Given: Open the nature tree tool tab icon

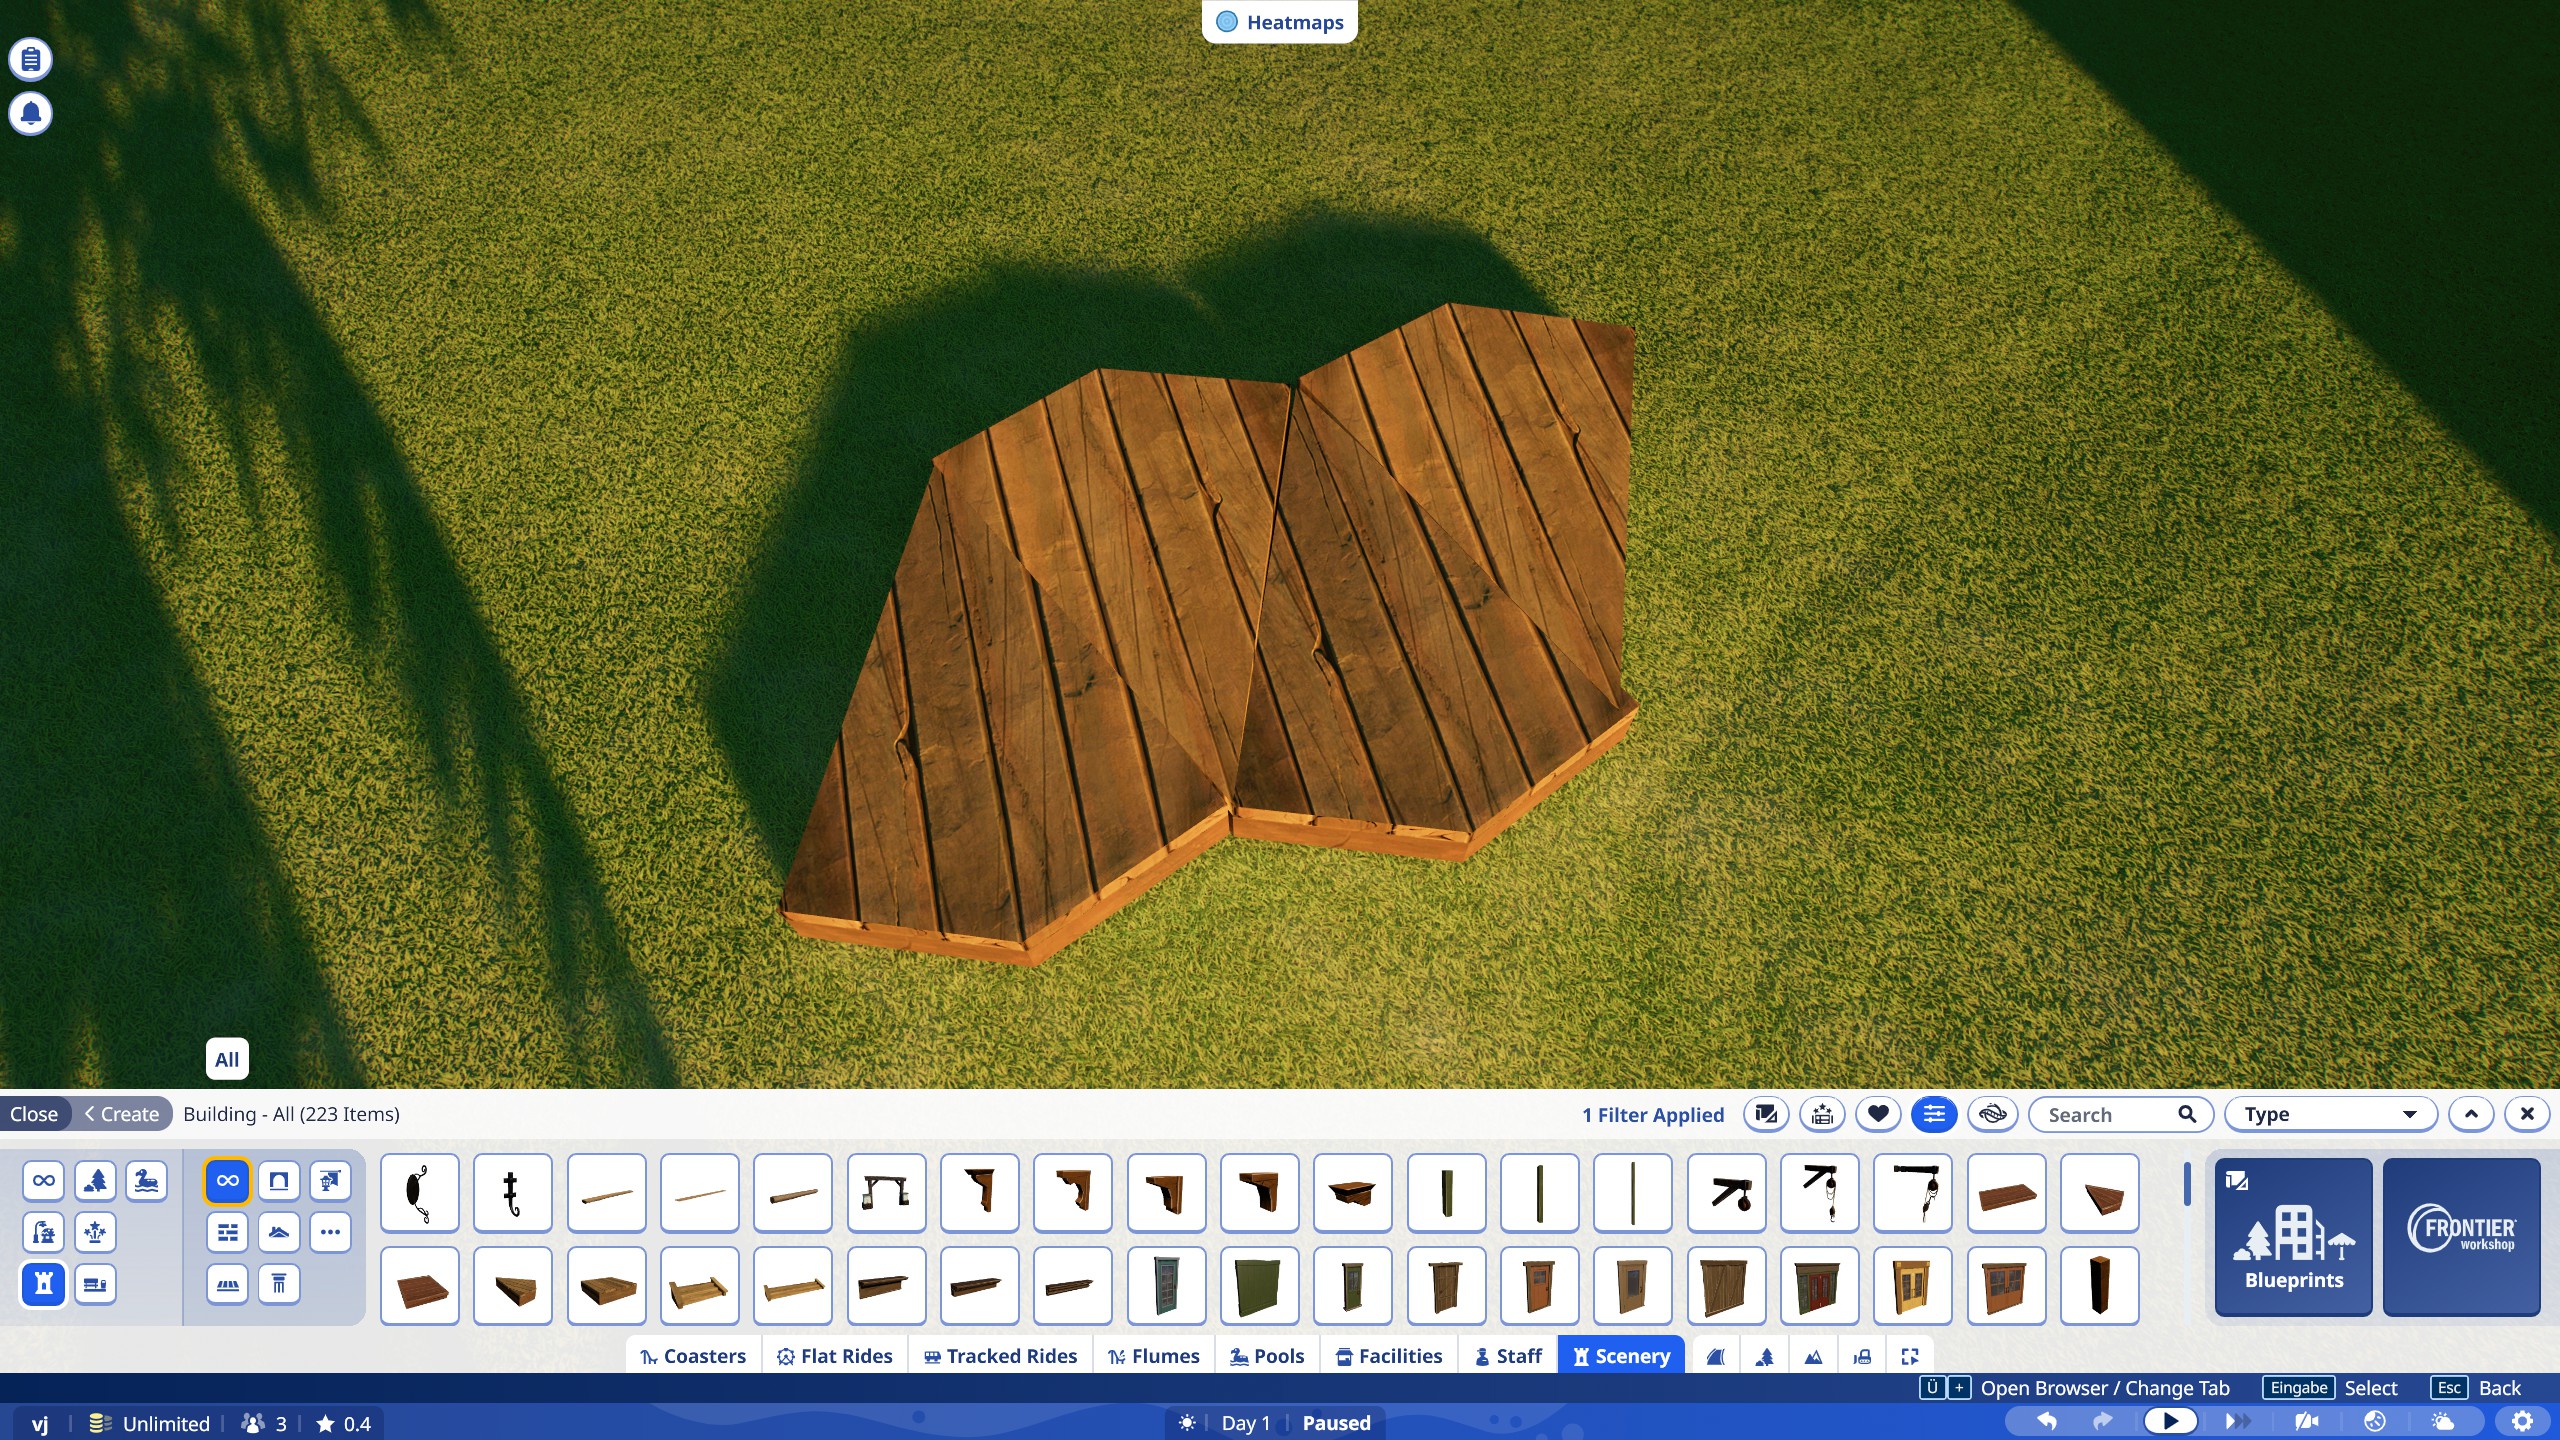Looking at the screenshot, I should 1765,1357.
